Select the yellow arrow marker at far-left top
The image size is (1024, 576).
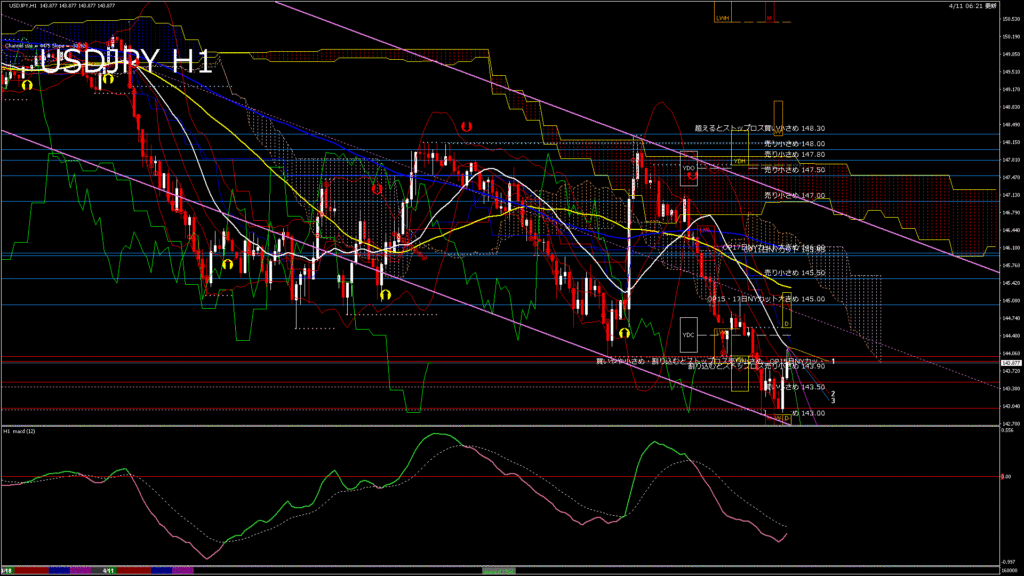pyautogui.click(x=27, y=85)
